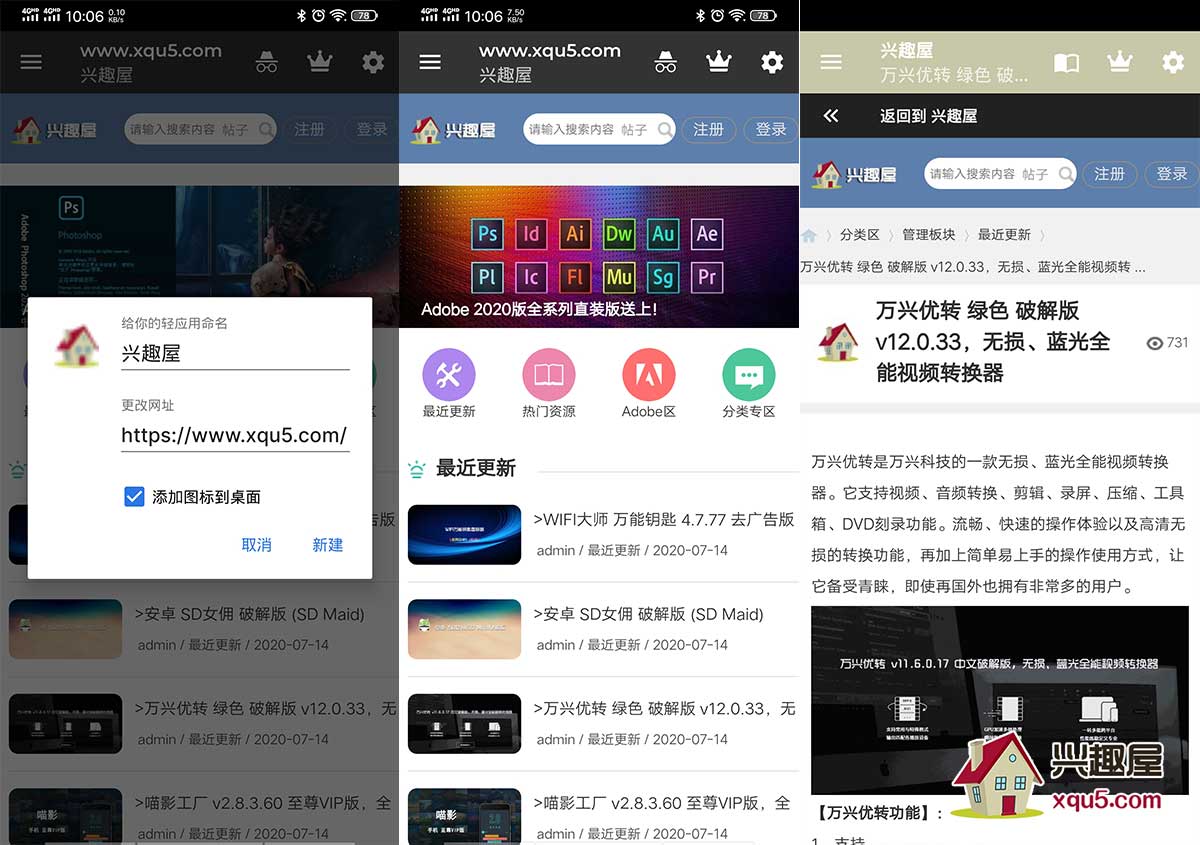Open 安卓 SD女佣 post in left dimmed screen
The height and width of the screenshot is (845, 1200).
click(x=249, y=614)
